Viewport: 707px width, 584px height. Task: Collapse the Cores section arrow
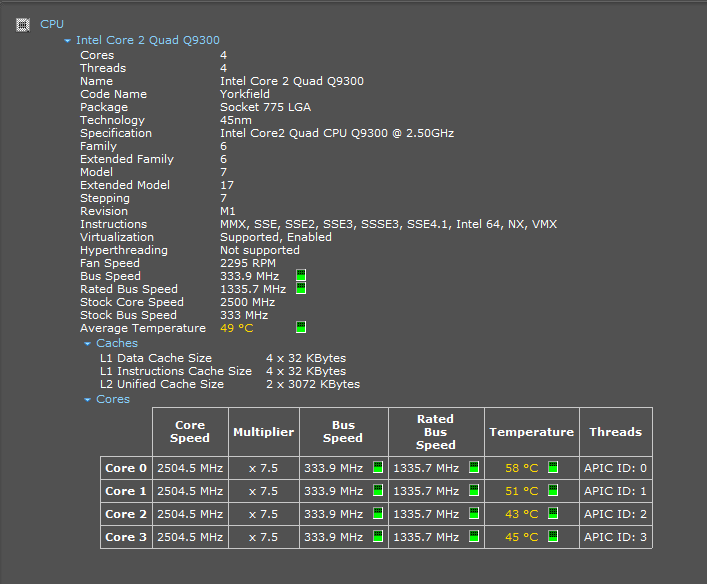[x=87, y=400]
